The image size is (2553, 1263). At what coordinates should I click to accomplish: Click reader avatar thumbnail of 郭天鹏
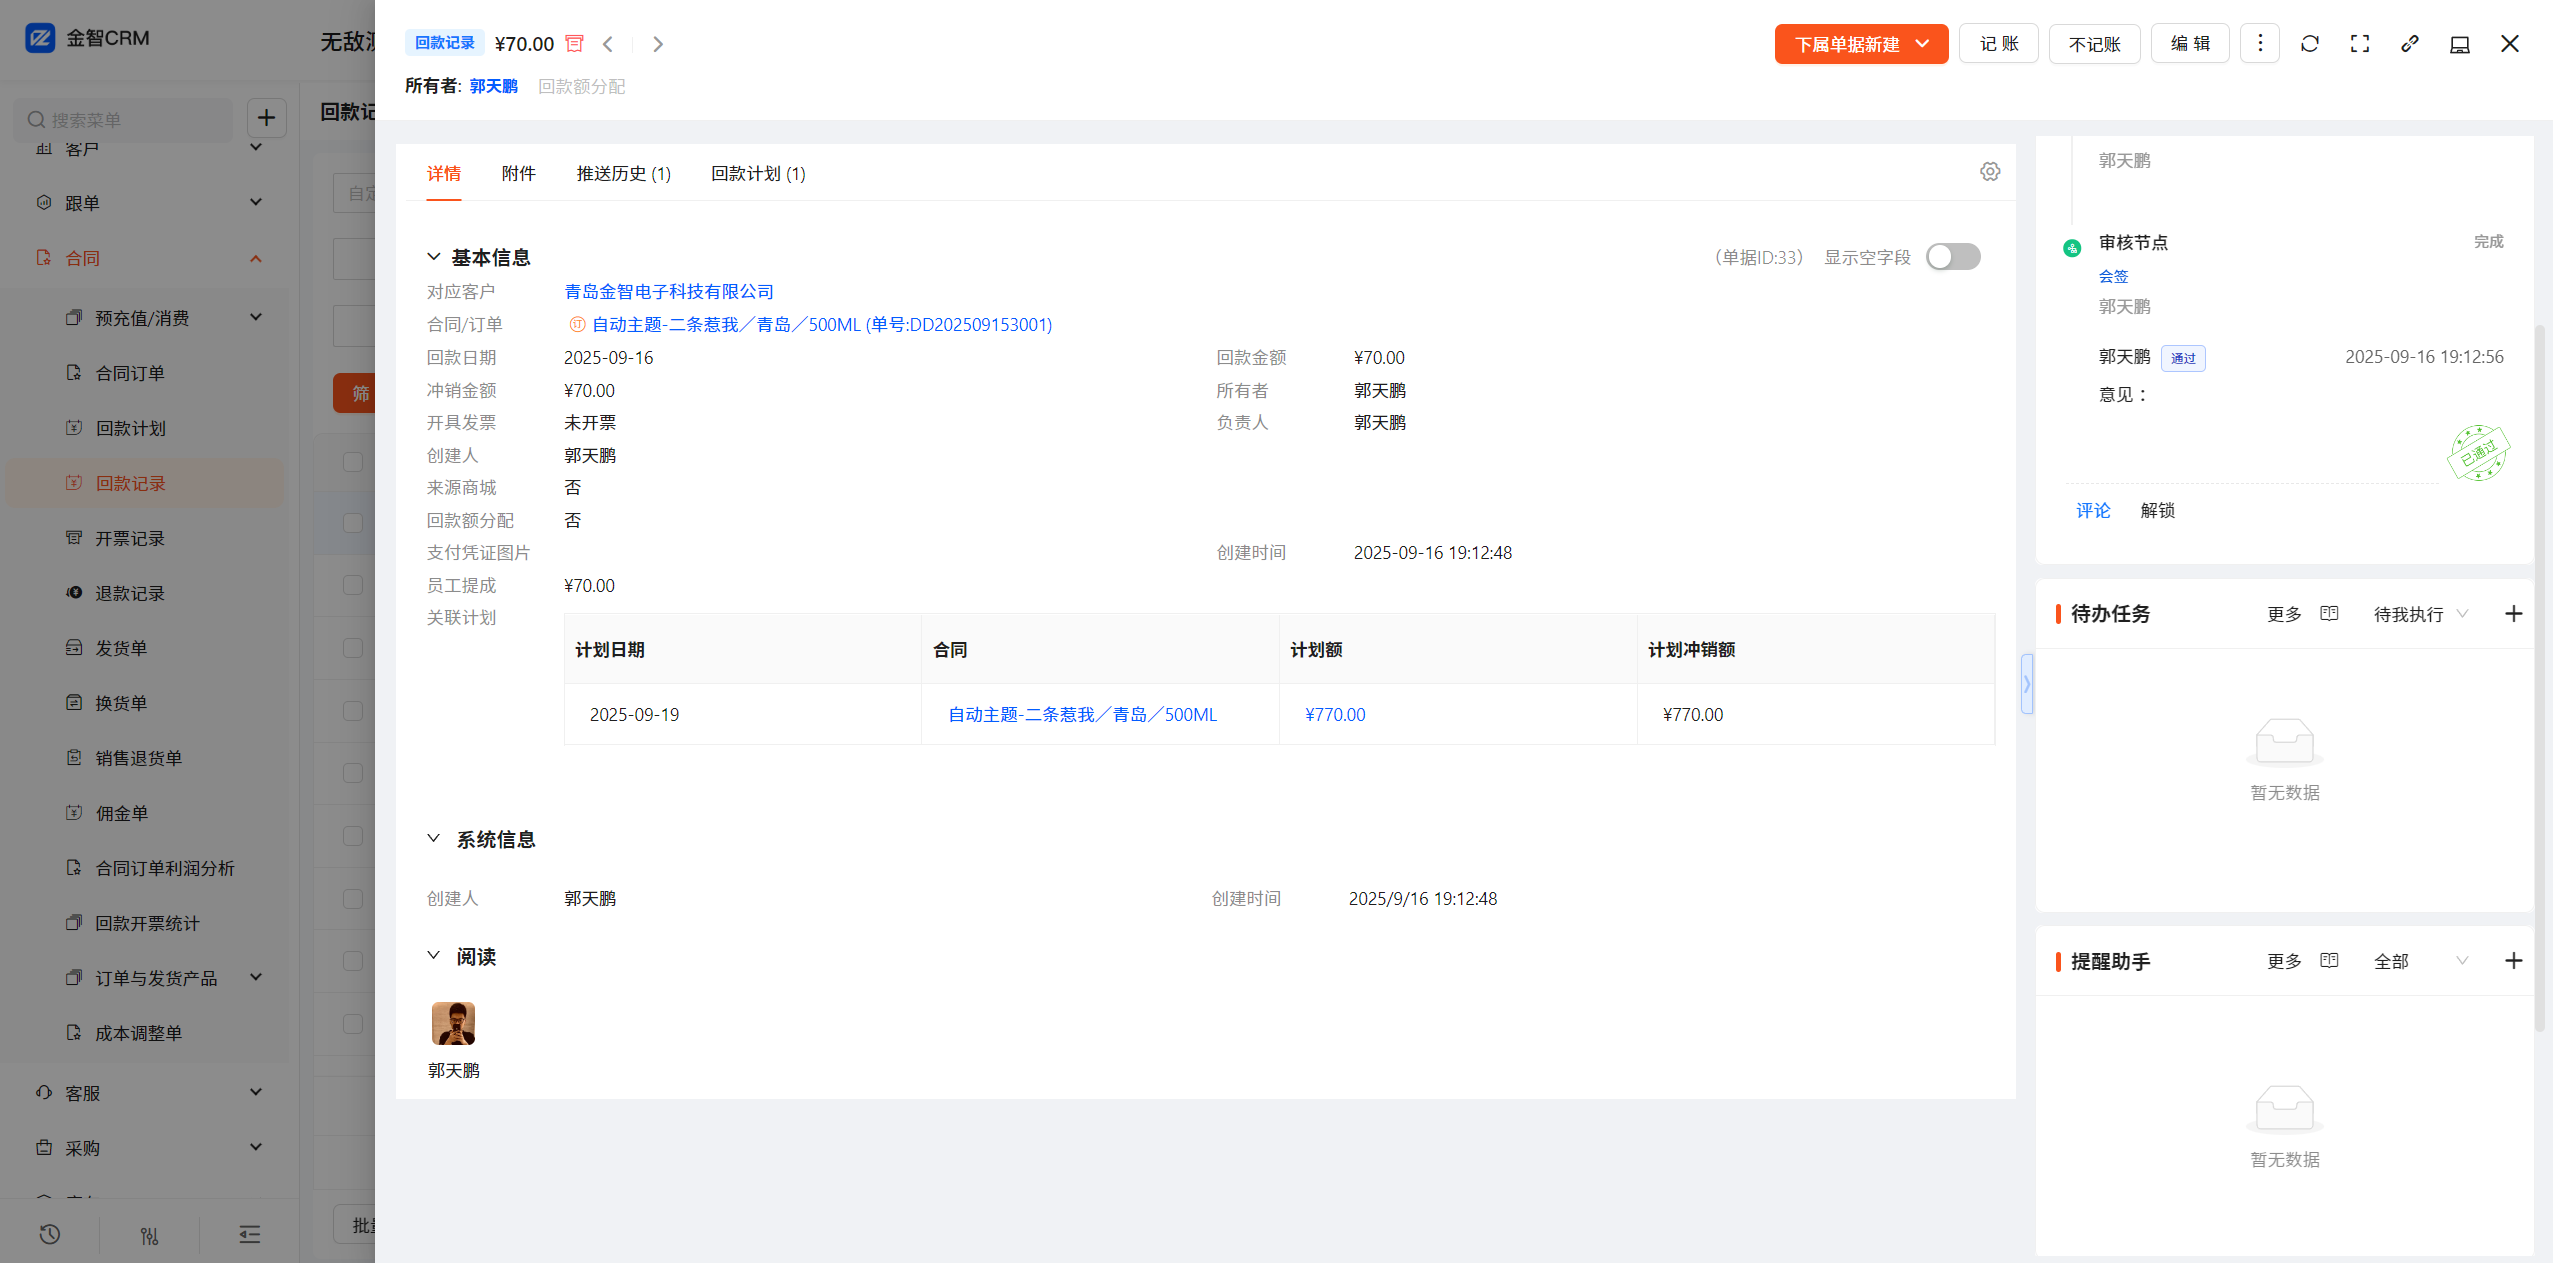tap(453, 1023)
